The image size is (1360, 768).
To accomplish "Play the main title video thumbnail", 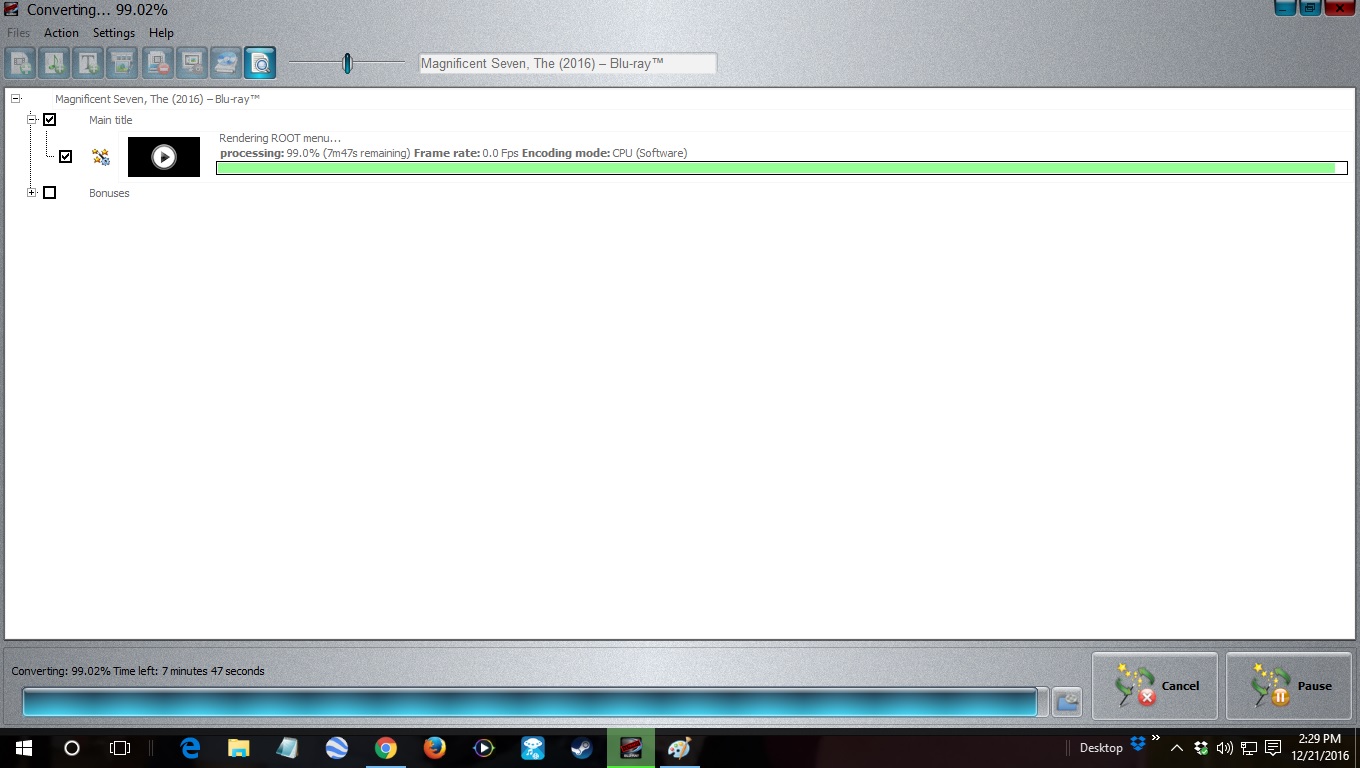I will (x=164, y=157).
